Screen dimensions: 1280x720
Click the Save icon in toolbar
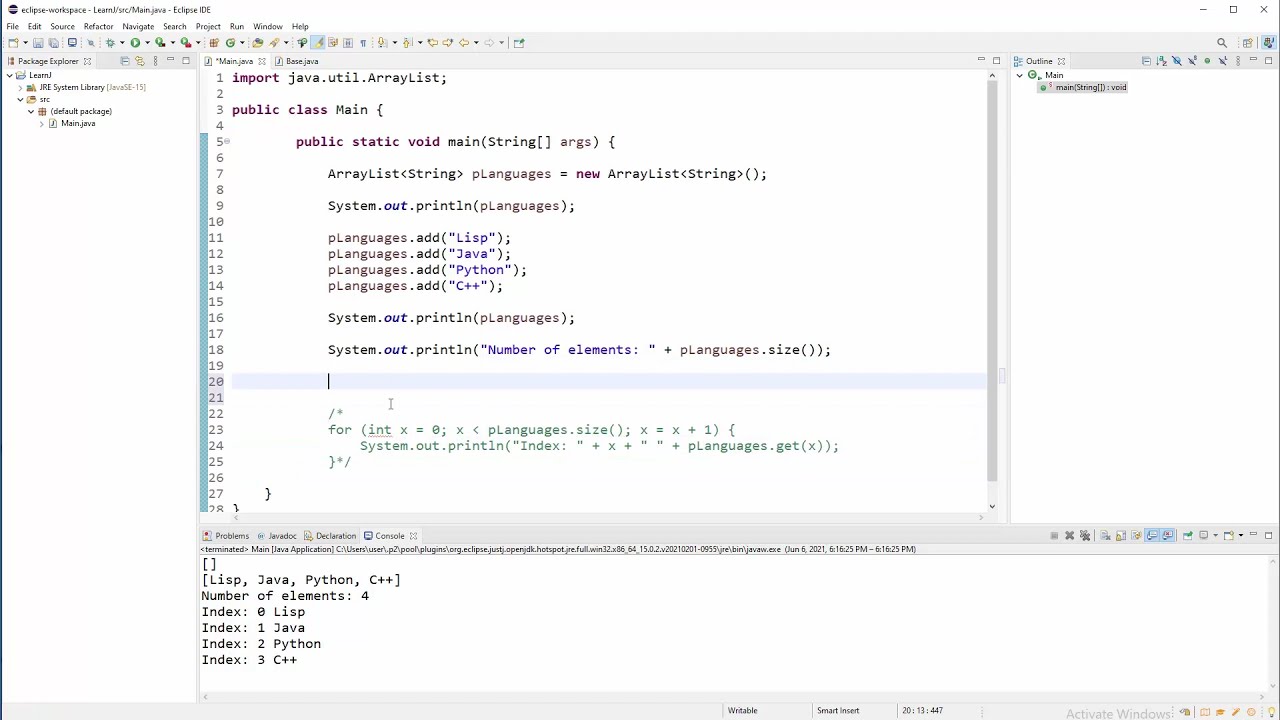(x=38, y=42)
